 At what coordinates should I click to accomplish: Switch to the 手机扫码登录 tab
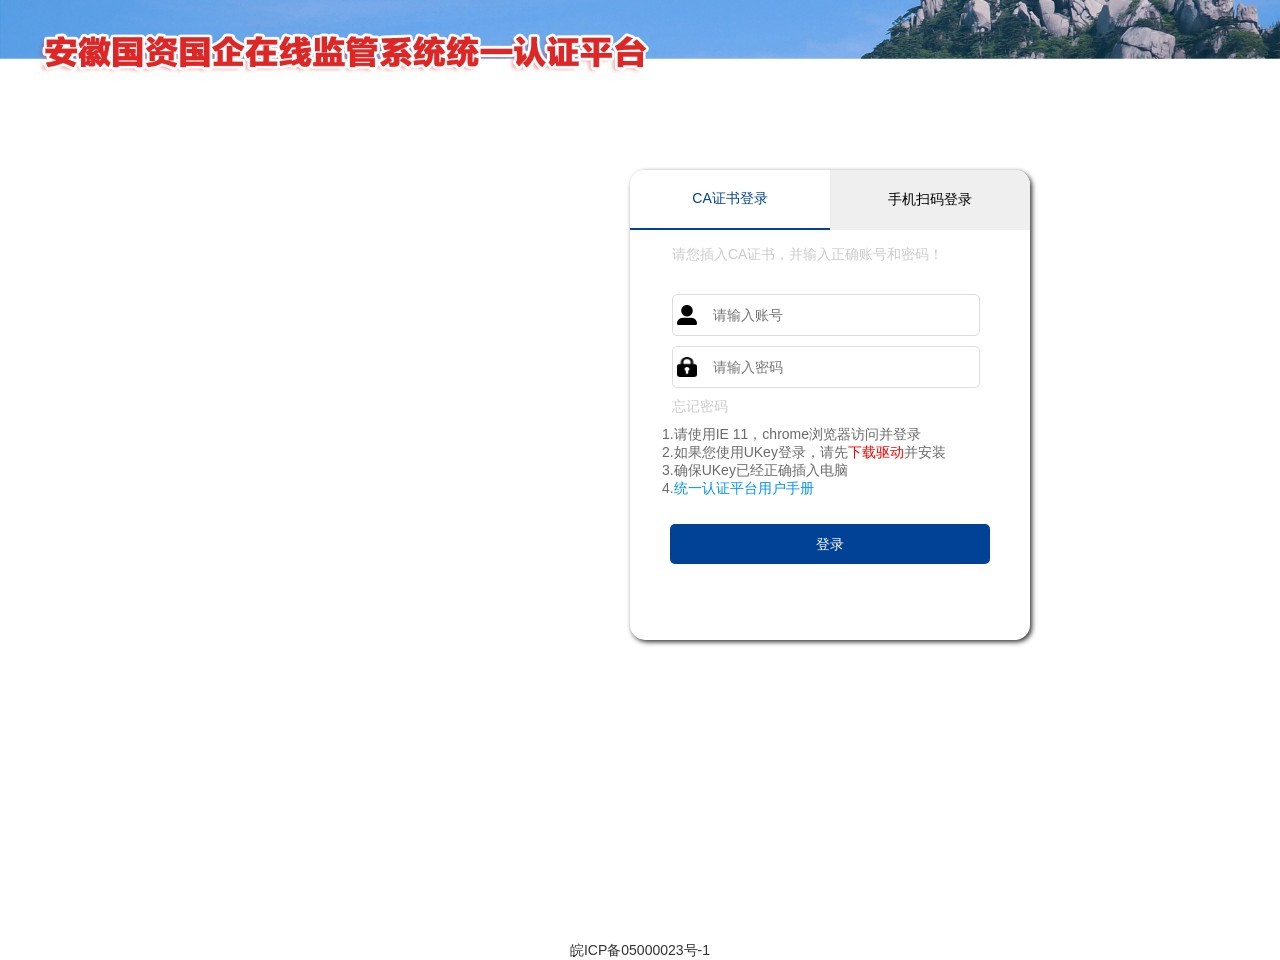point(929,199)
